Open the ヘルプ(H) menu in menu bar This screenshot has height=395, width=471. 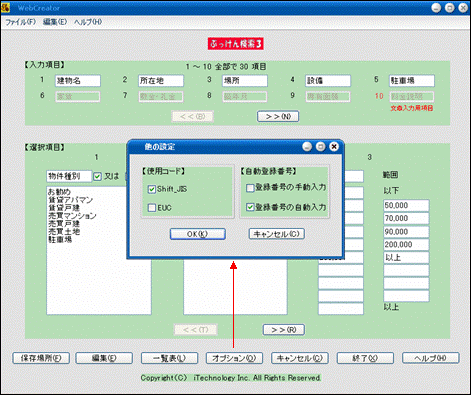pos(88,22)
